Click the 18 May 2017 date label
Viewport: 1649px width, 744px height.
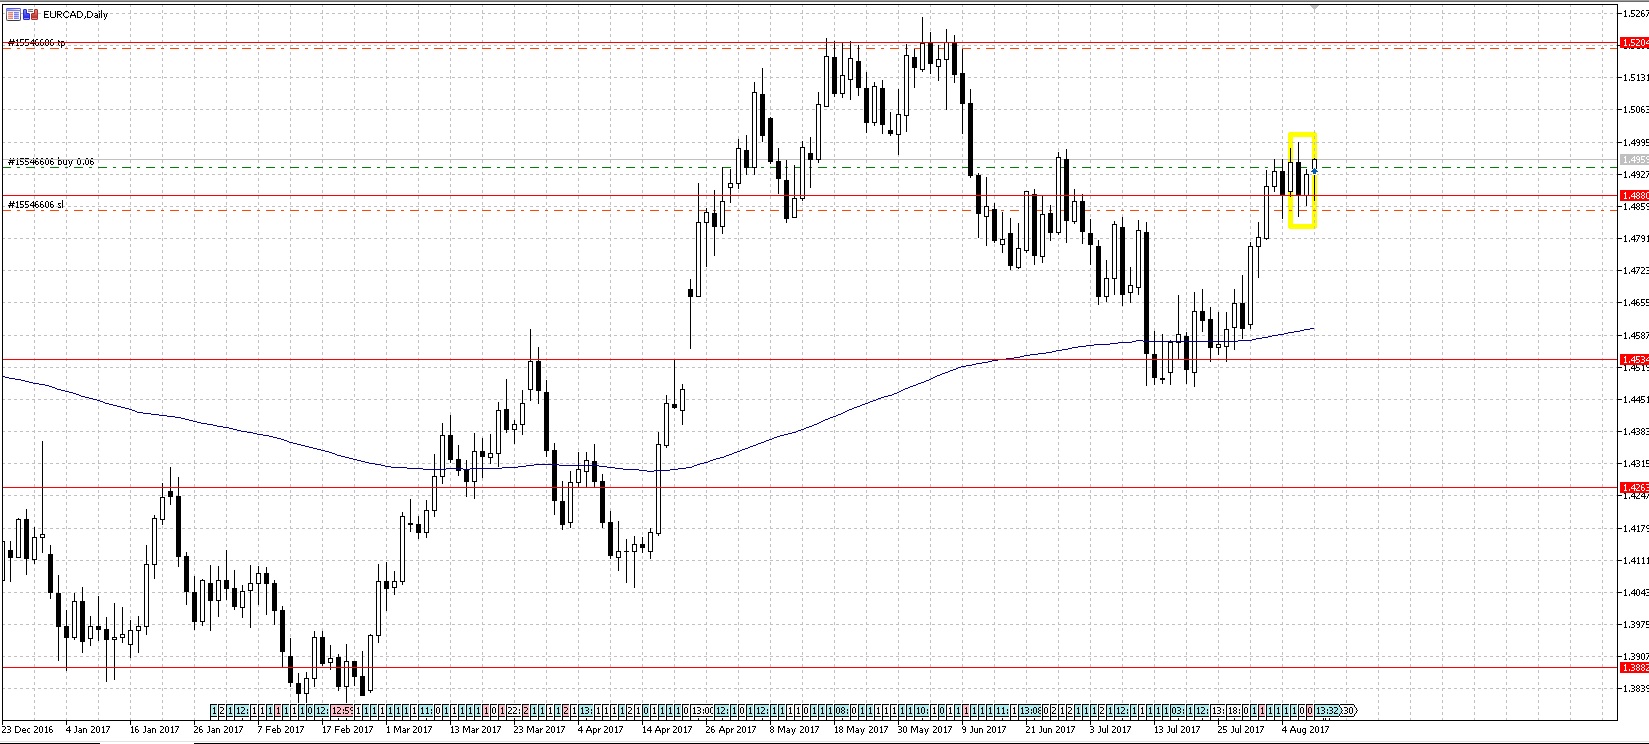click(x=861, y=729)
